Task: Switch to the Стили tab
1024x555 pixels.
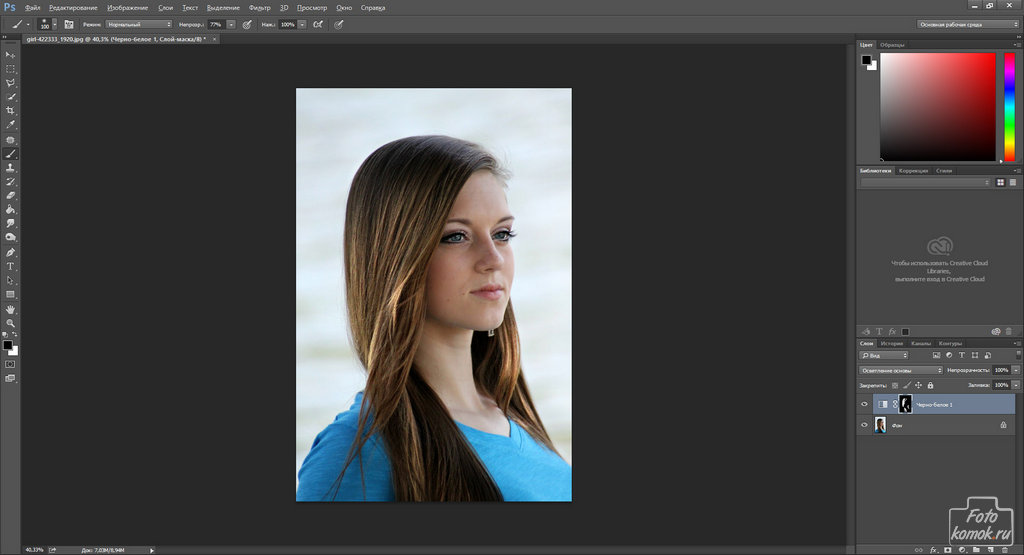Action: click(x=944, y=171)
